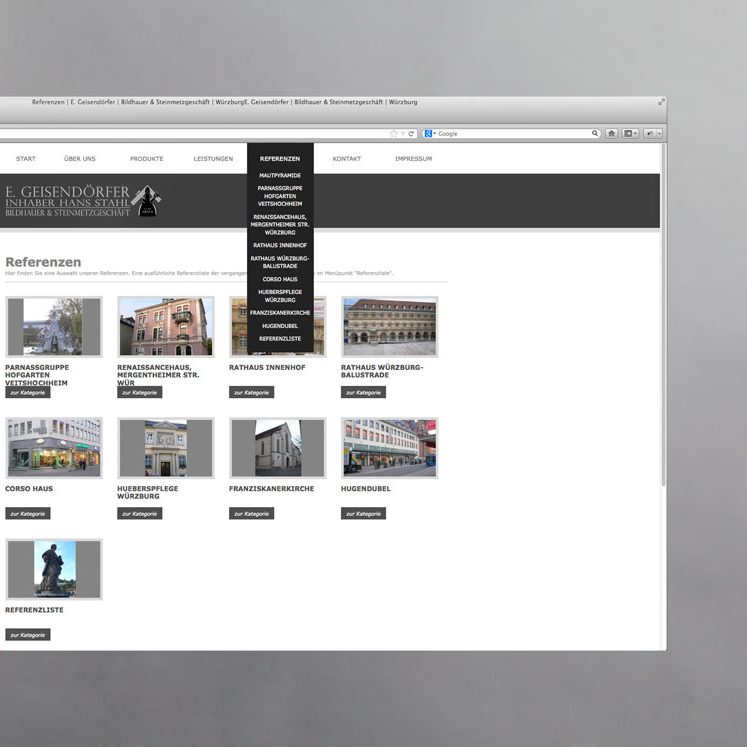
Task: Click the Google search engine icon
Action: [427, 133]
